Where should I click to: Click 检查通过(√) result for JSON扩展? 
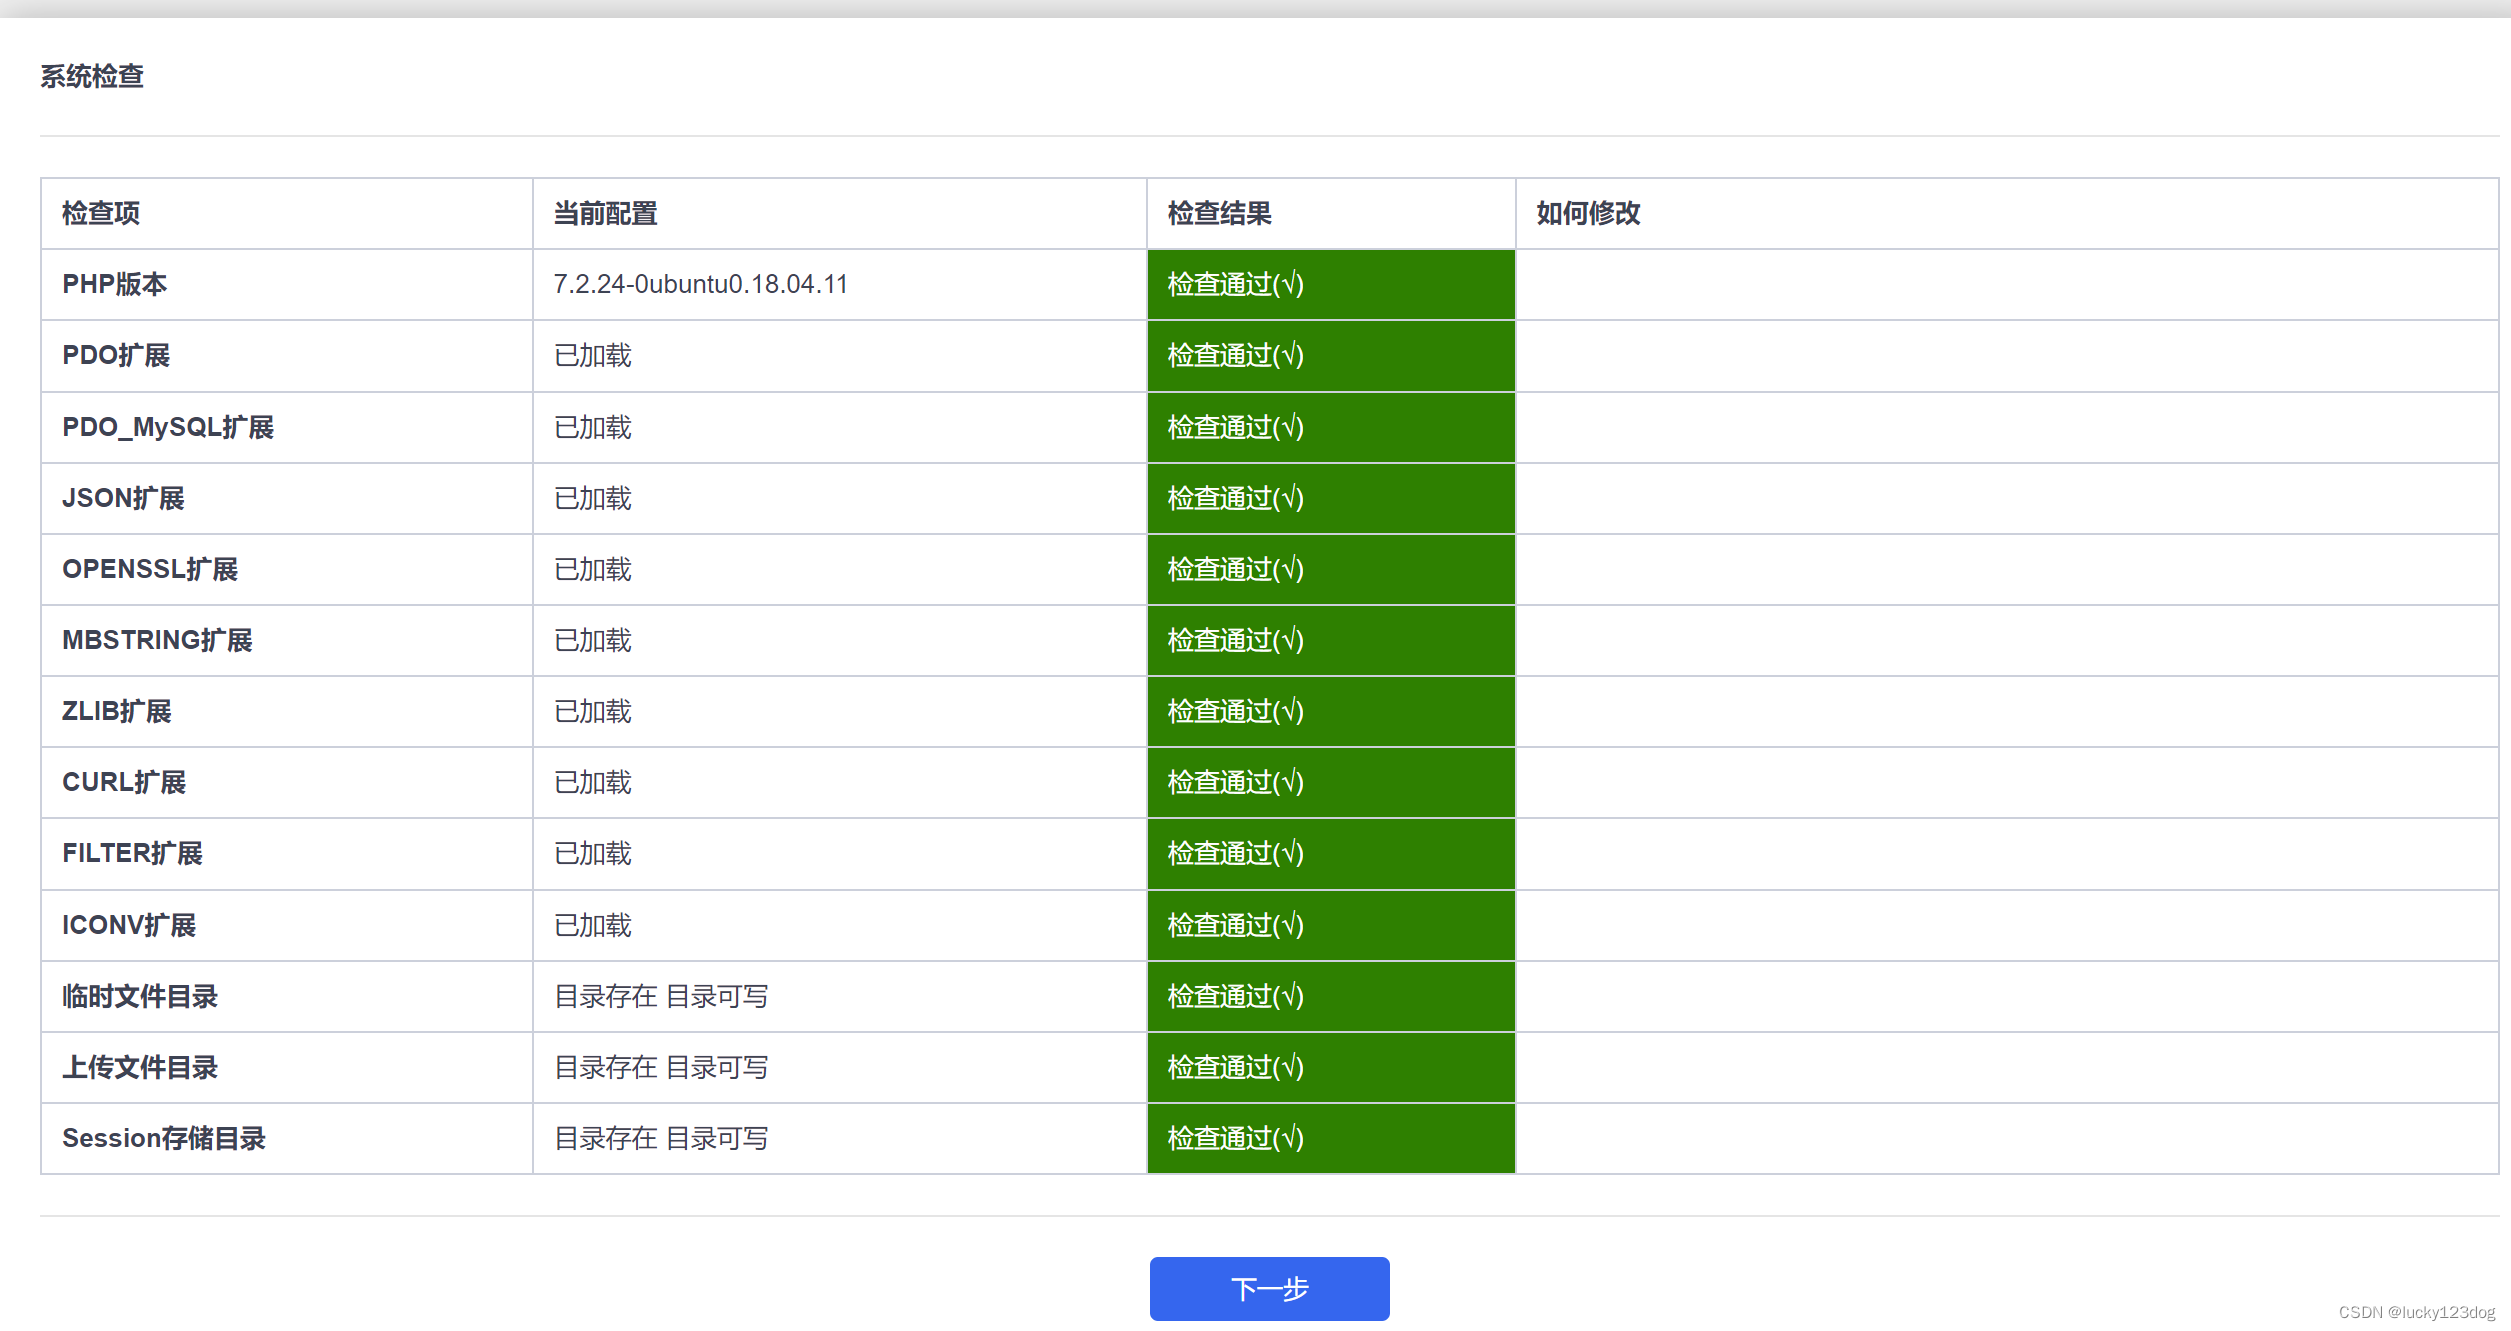click(x=1331, y=498)
